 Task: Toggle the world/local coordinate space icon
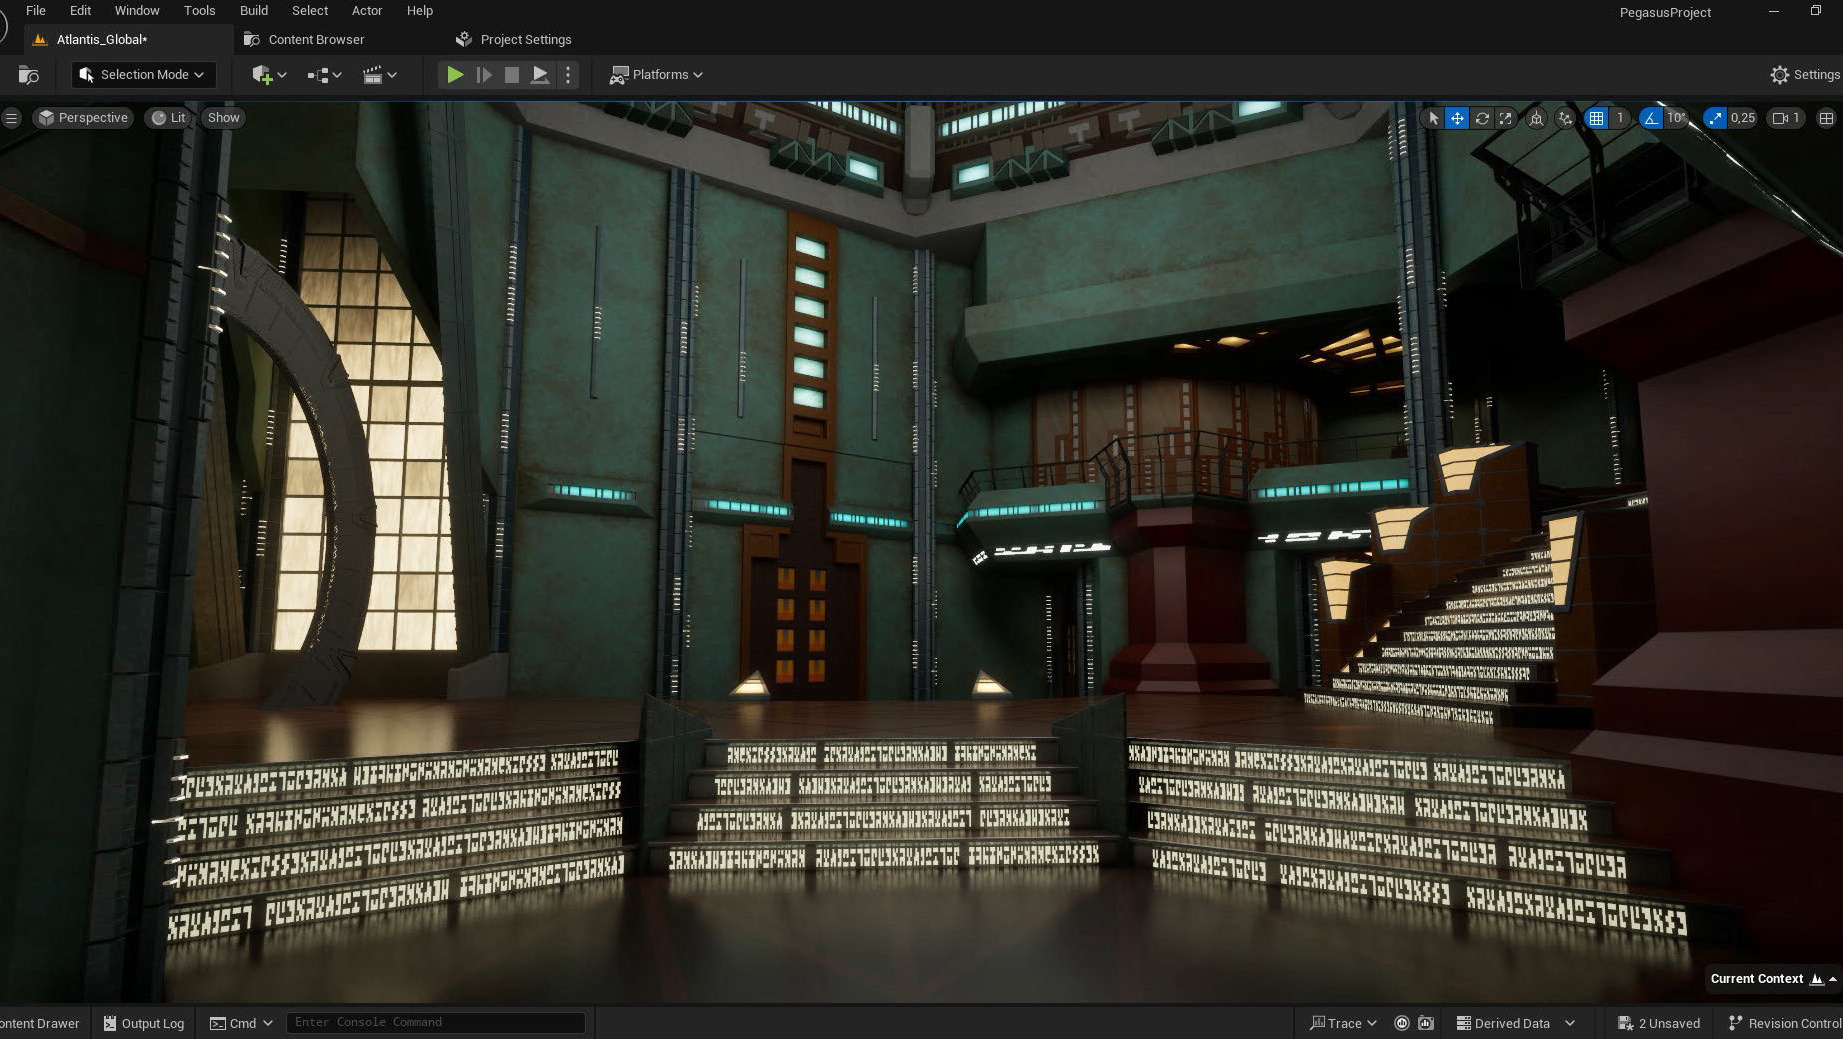(1537, 118)
